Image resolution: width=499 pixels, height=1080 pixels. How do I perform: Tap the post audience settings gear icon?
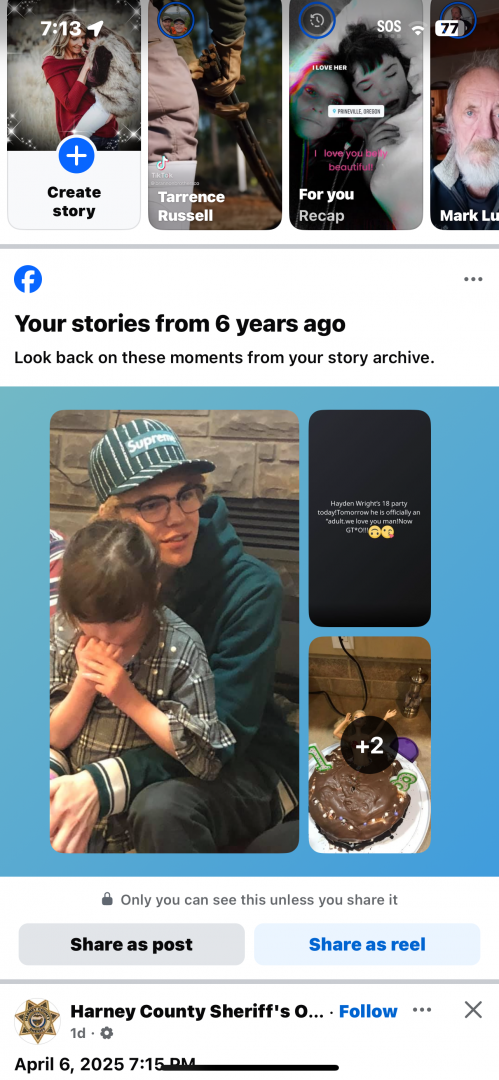(107, 1033)
